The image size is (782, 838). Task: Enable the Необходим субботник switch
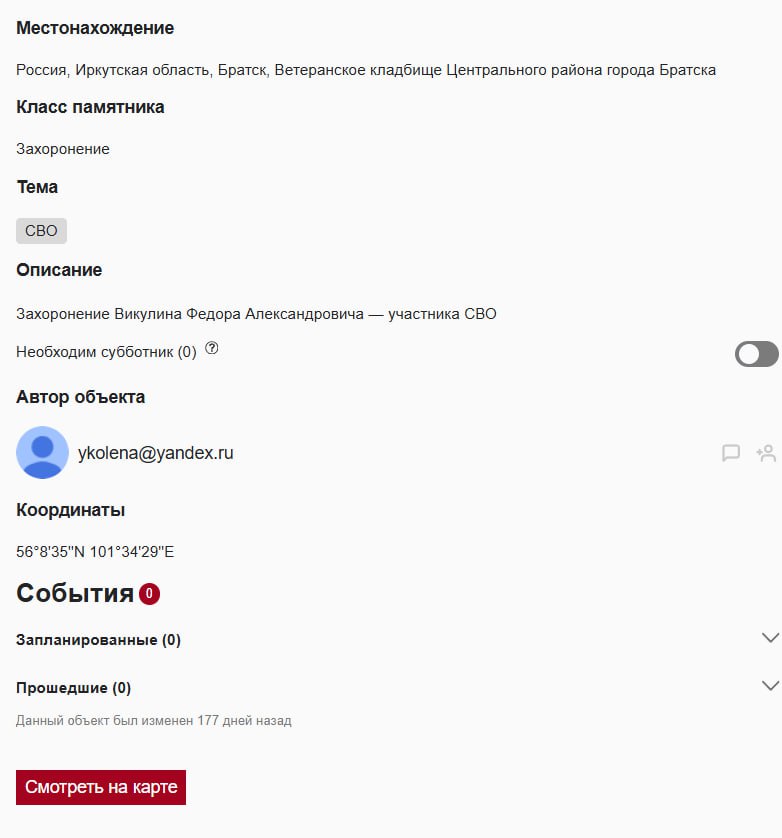point(756,354)
